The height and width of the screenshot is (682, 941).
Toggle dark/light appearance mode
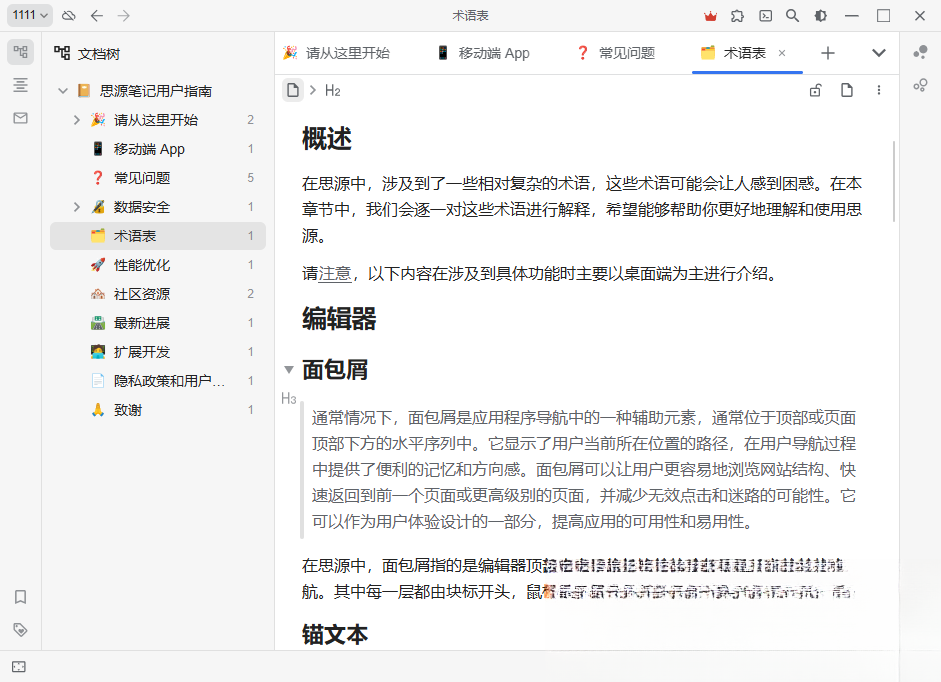tap(820, 16)
